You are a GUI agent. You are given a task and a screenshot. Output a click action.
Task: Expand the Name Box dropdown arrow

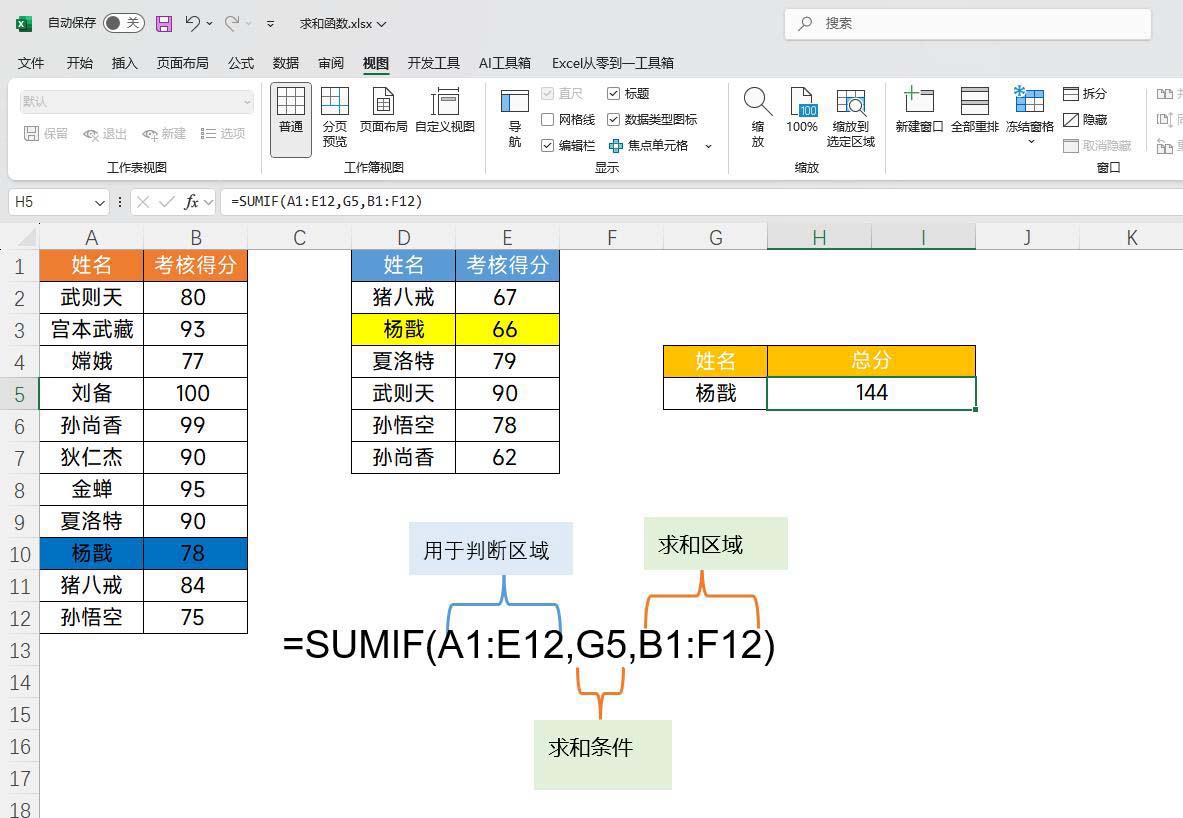click(100, 202)
